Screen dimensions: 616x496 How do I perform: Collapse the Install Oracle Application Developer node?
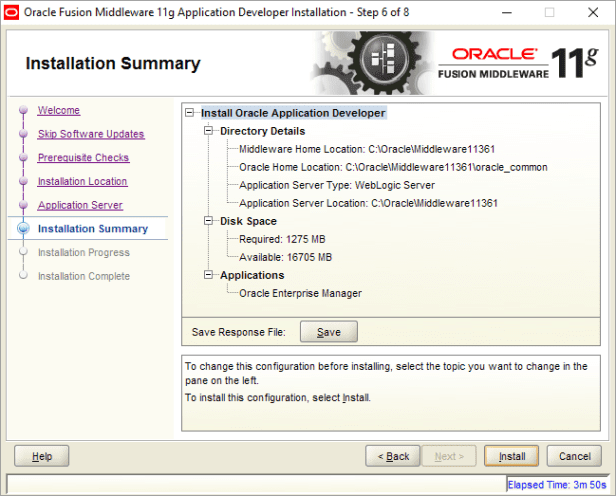pos(189,113)
